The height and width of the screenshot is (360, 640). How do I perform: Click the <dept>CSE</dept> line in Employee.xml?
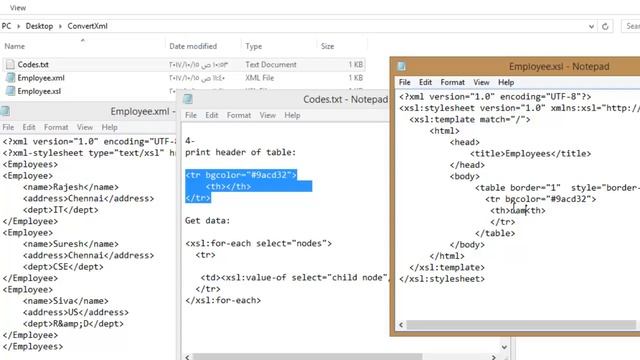tap(63, 267)
